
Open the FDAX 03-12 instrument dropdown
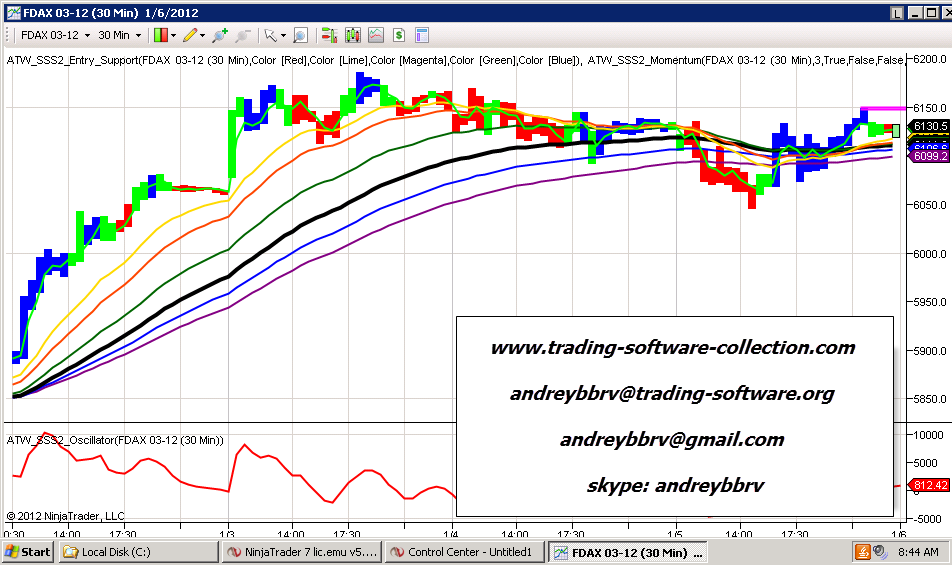coord(55,35)
